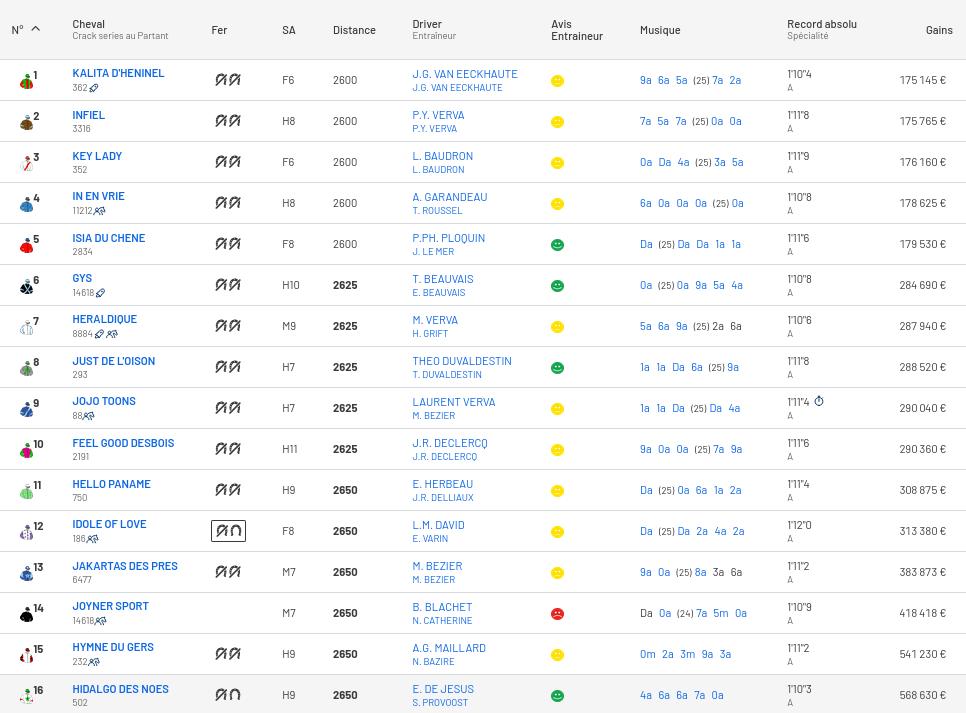Open the HERALDIQUE horse page
The width and height of the screenshot is (966, 713).
click(104, 319)
